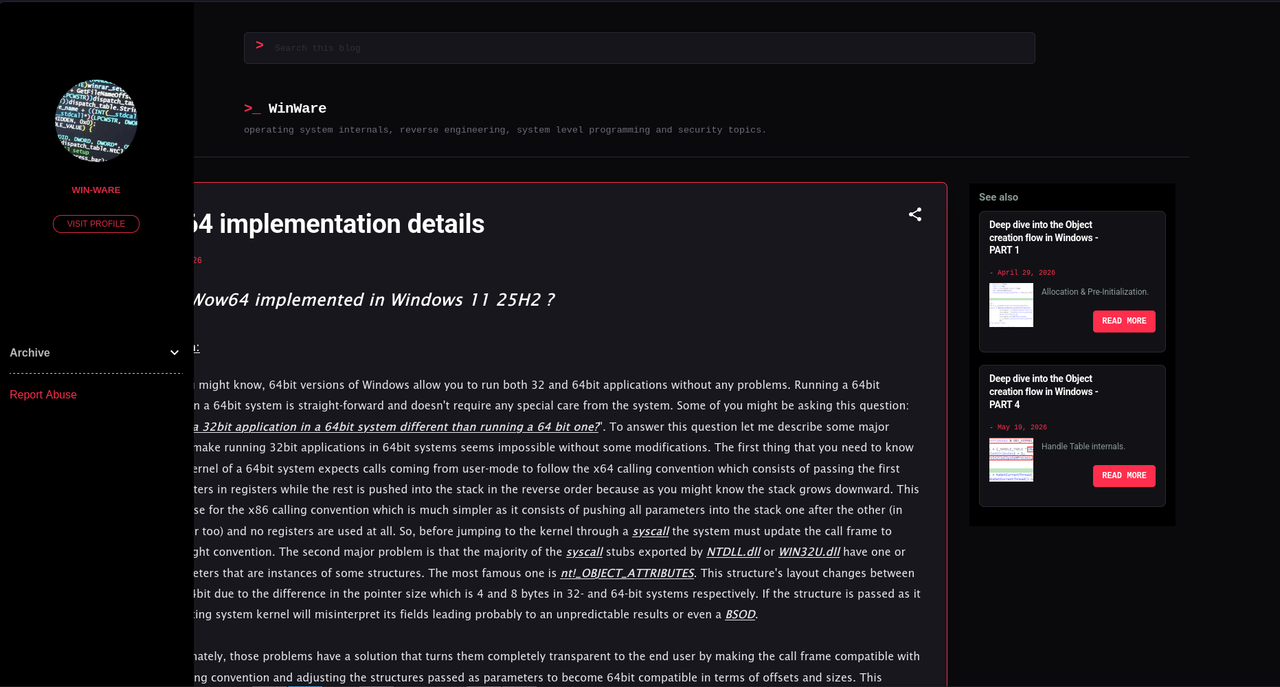This screenshot has width=1280, height=687.
Task: Click the BSOD link in the article
Action: point(741,615)
